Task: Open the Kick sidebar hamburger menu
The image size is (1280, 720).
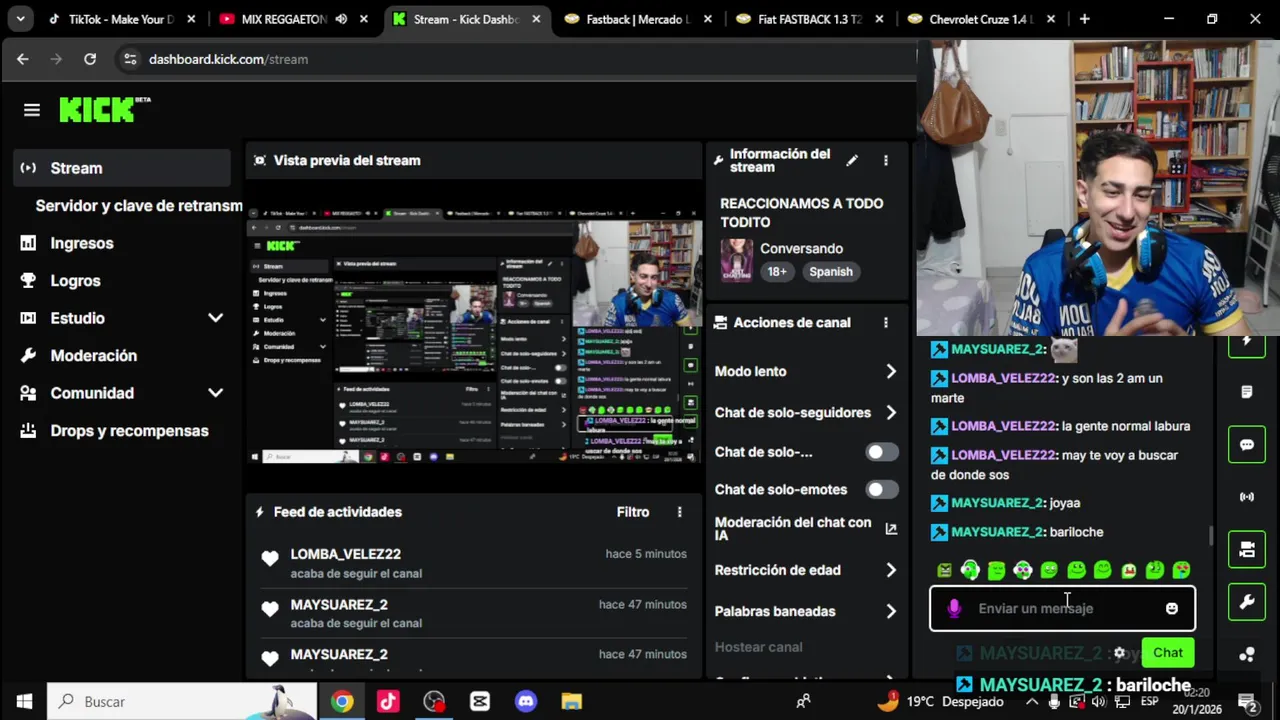Action: tap(32, 110)
